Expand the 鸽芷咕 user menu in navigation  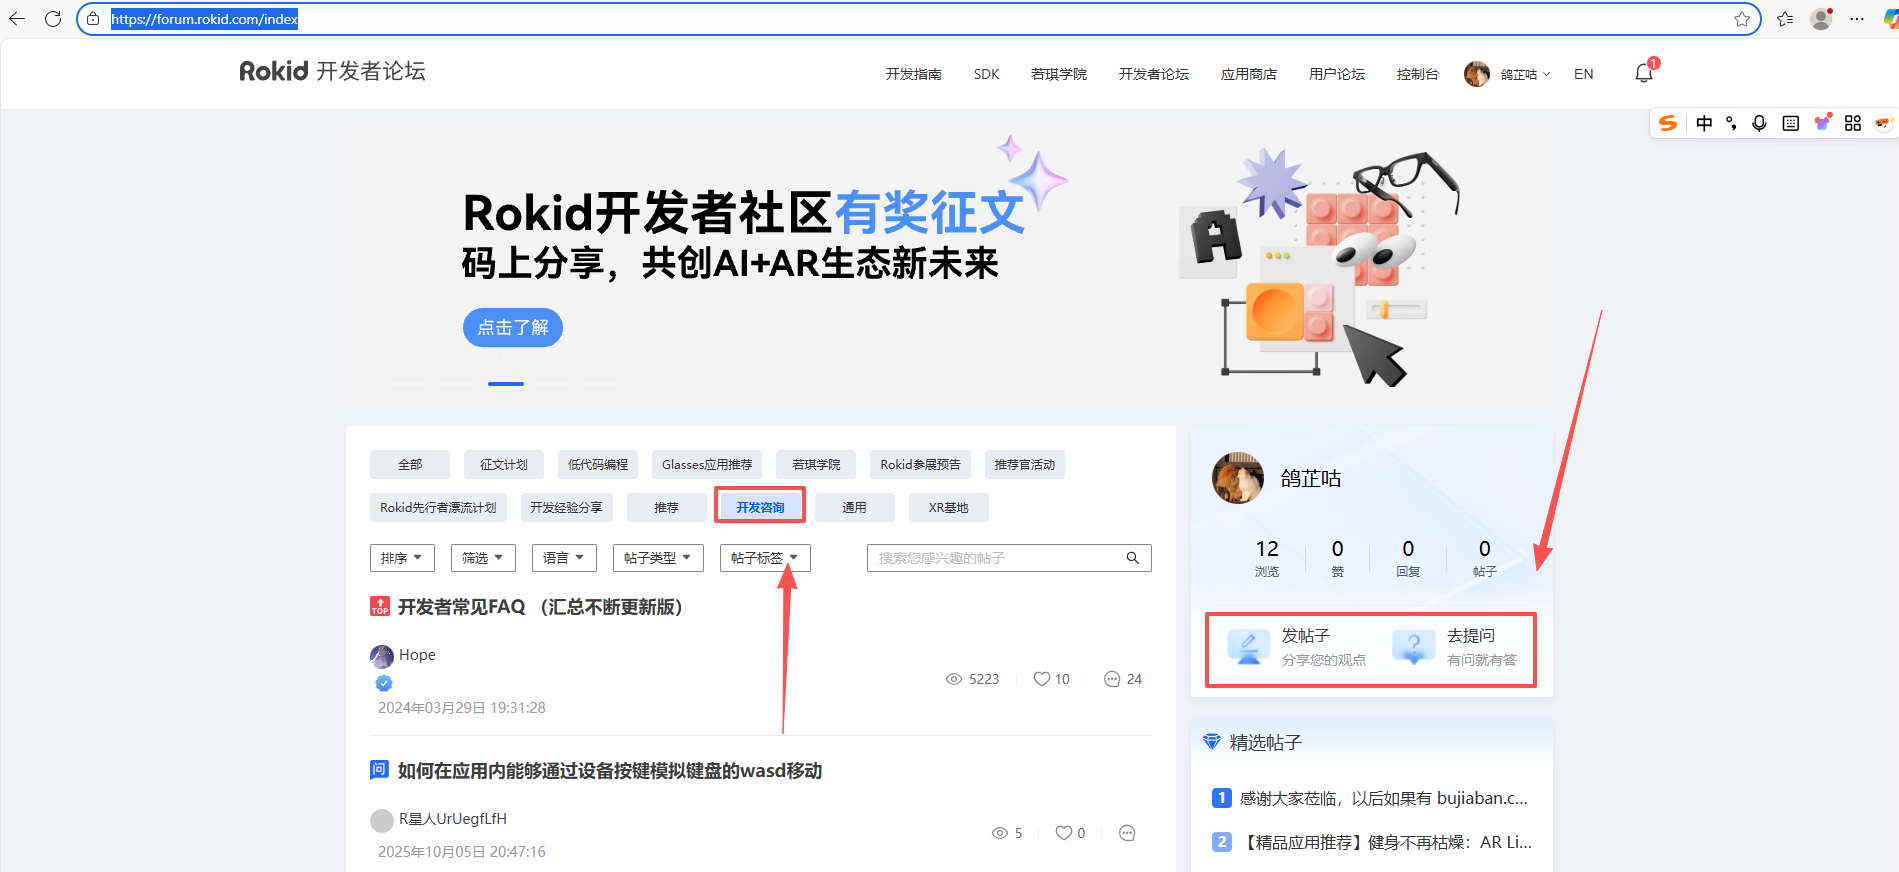pos(1525,74)
